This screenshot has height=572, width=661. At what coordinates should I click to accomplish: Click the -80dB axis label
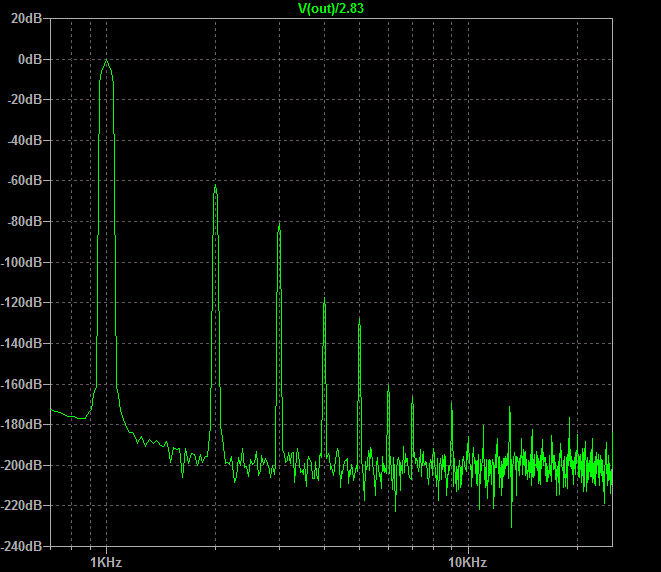click(25, 221)
